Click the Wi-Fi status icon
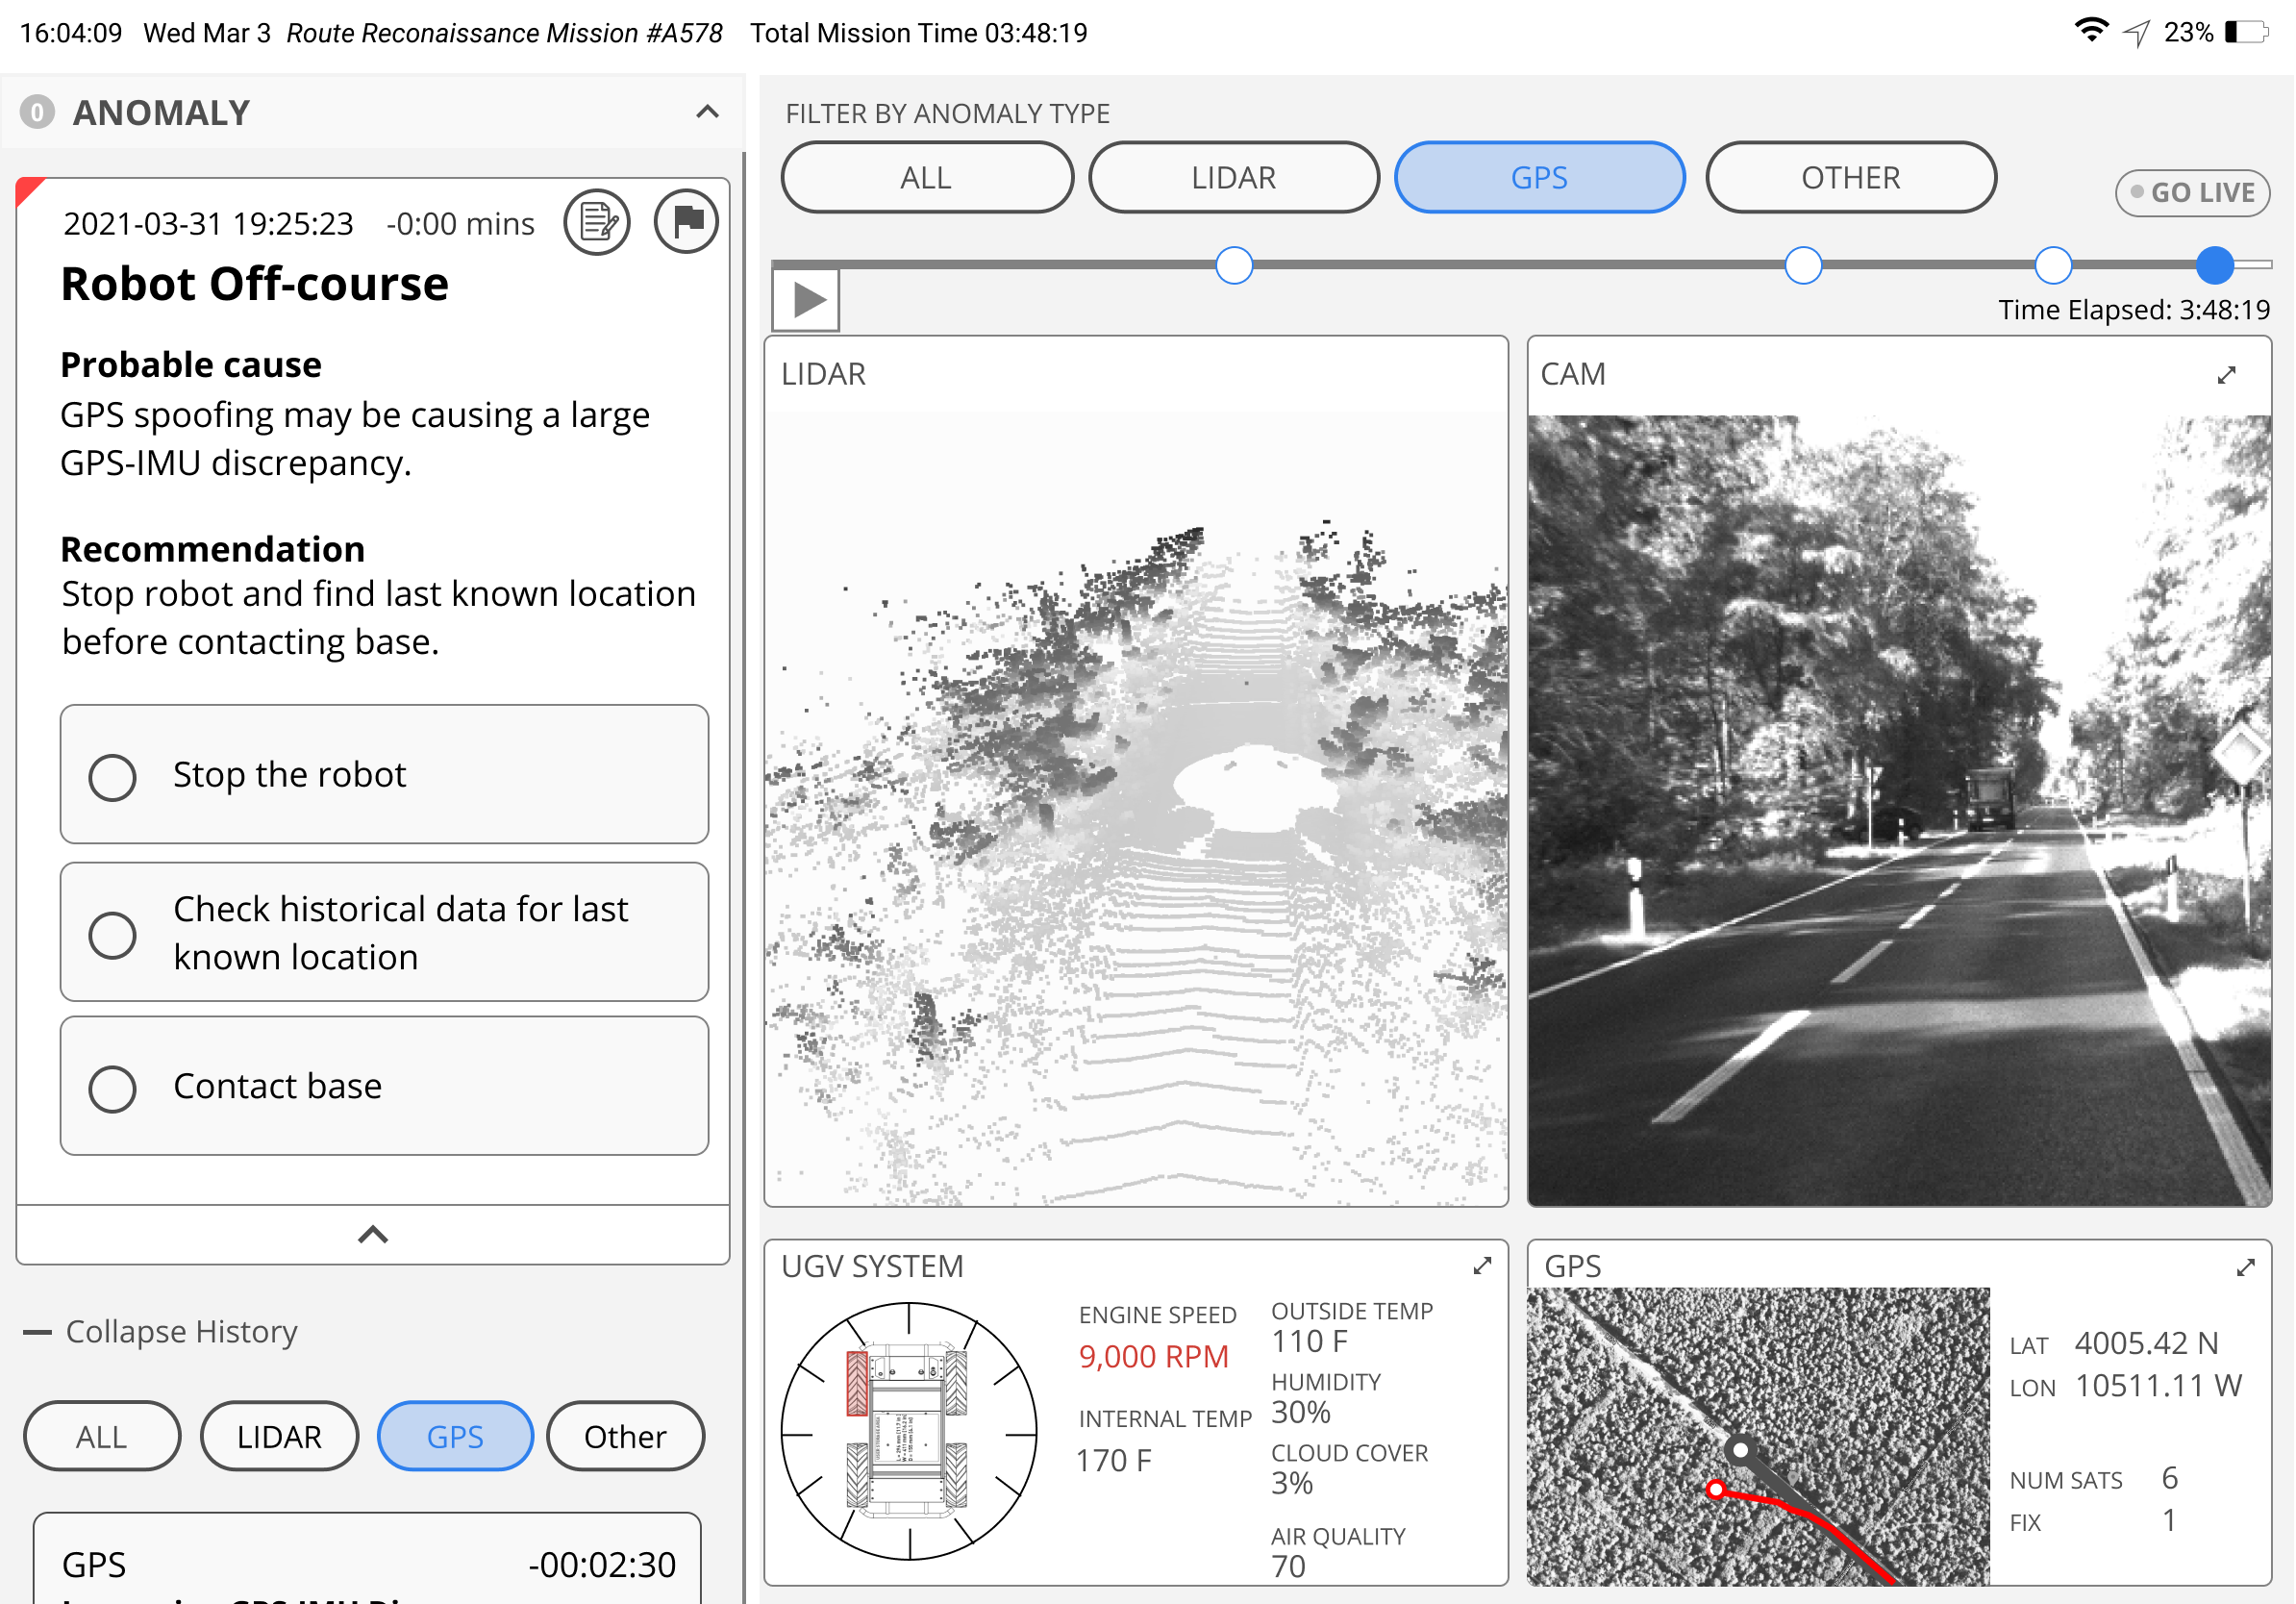 click(x=2090, y=31)
